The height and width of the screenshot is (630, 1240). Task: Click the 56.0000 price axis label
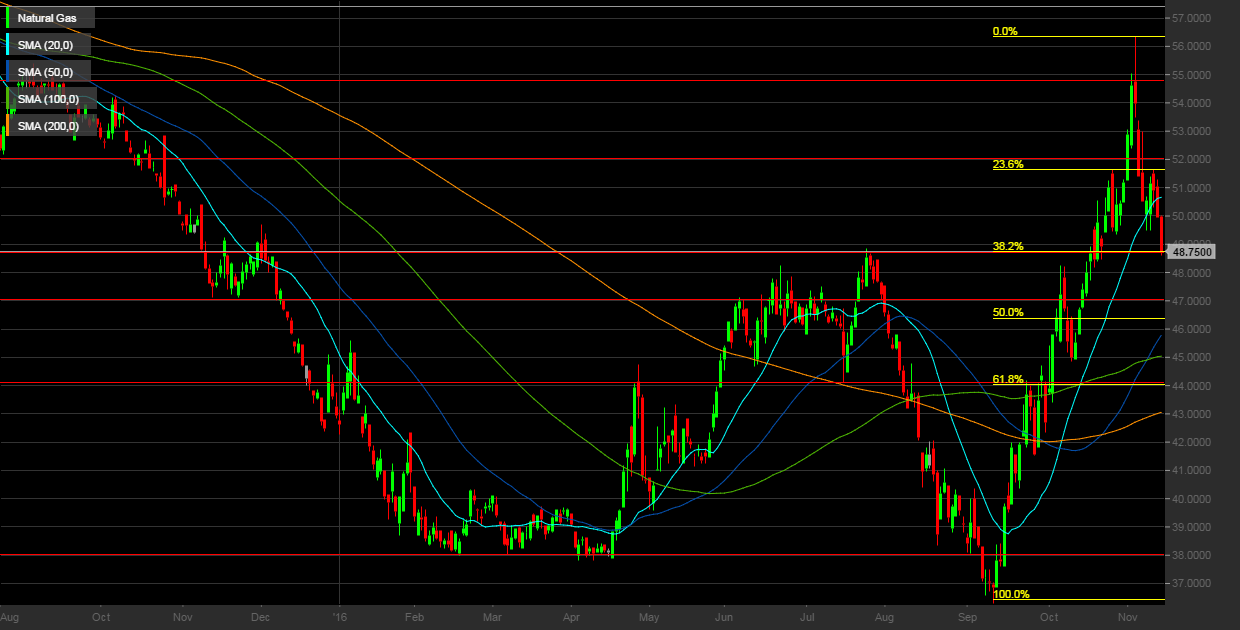(1192, 46)
